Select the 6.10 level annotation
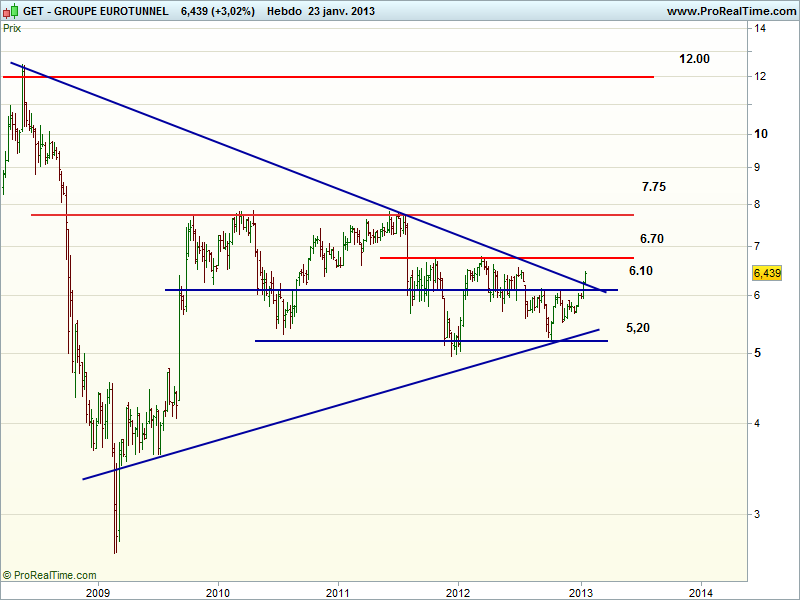Image resolution: width=800 pixels, height=600 pixels. point(641,271)
